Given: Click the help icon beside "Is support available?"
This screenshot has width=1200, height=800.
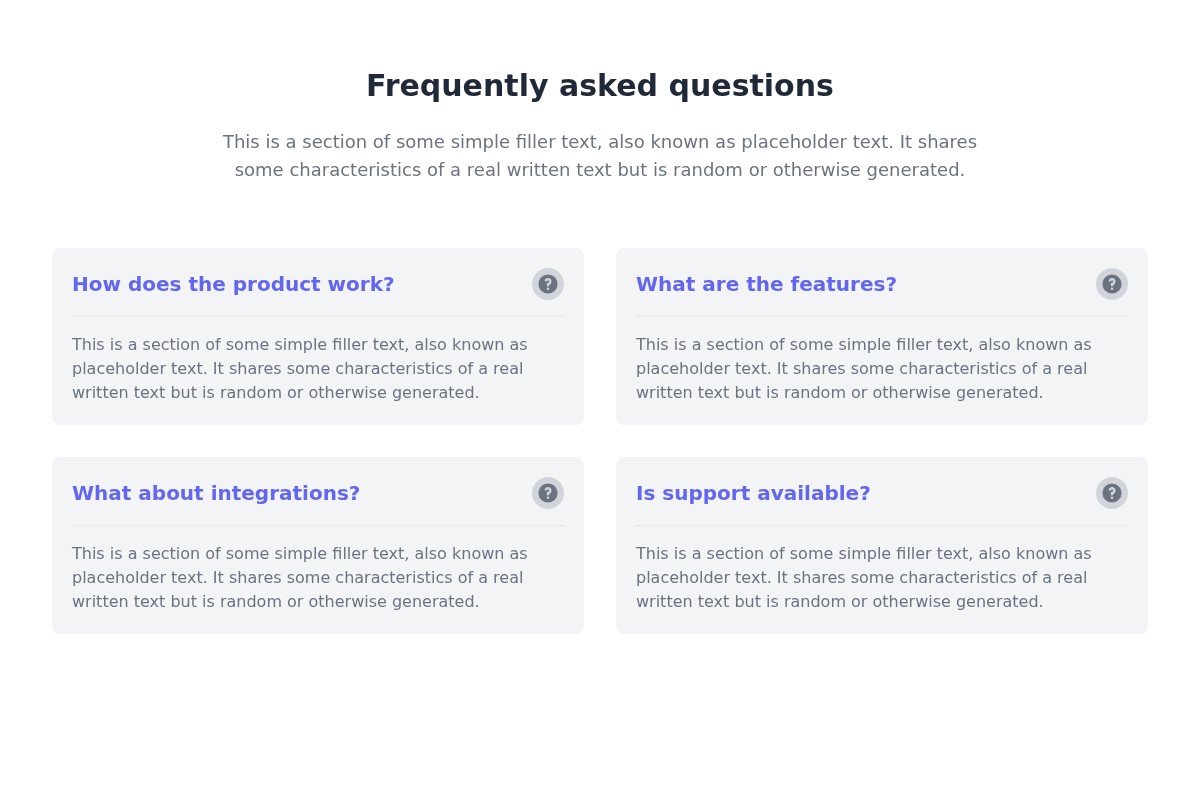Looking at the screenshot, I should click(1112, 493).
